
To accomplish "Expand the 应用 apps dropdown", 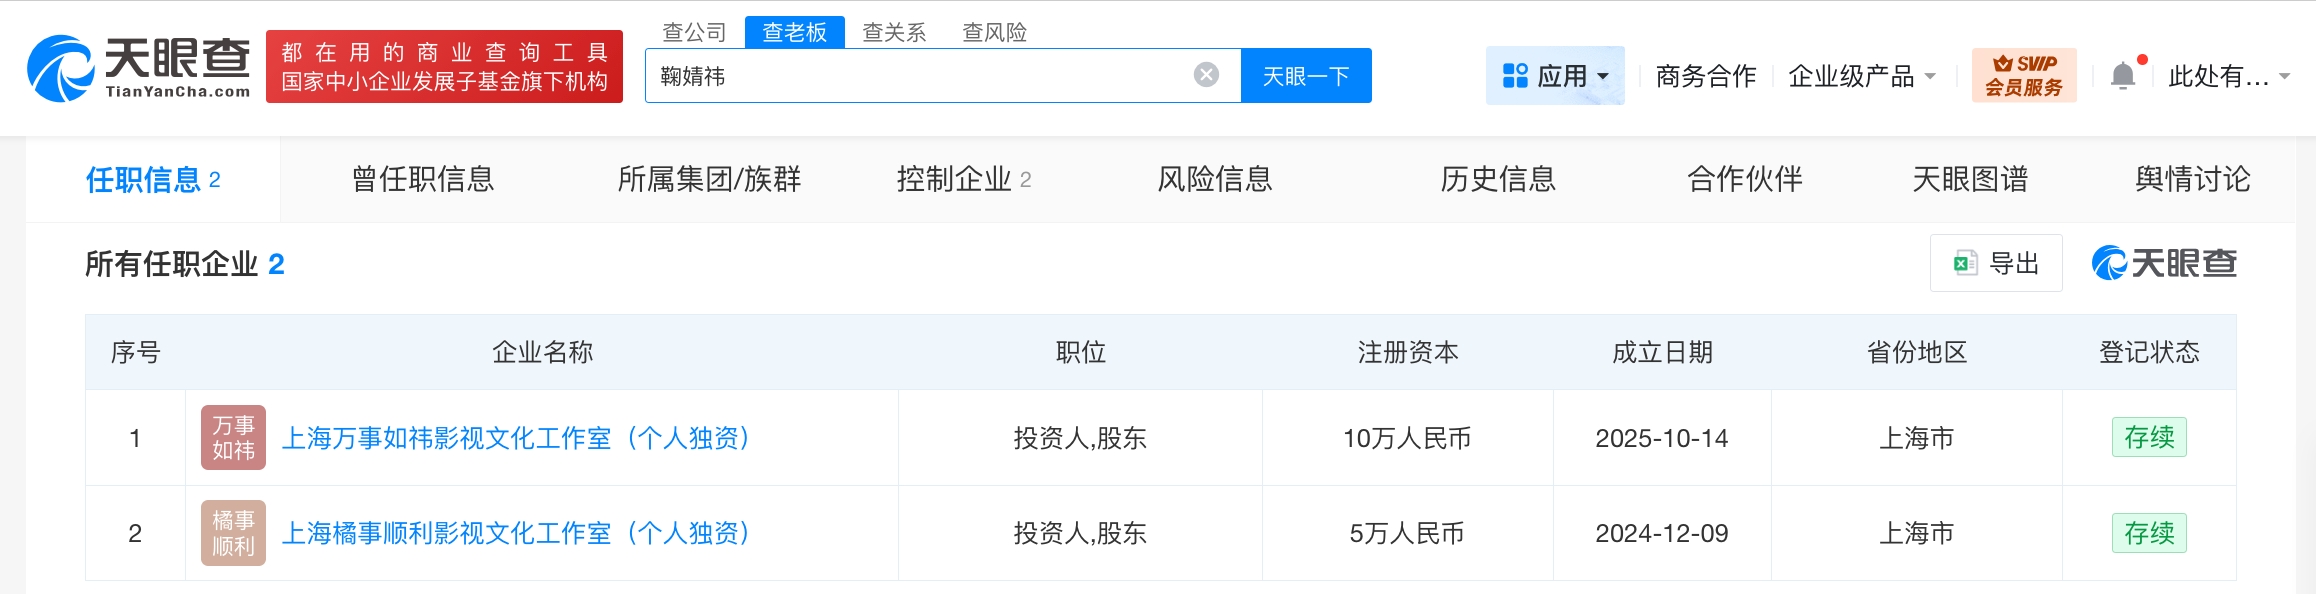I will pos(1555,76).
